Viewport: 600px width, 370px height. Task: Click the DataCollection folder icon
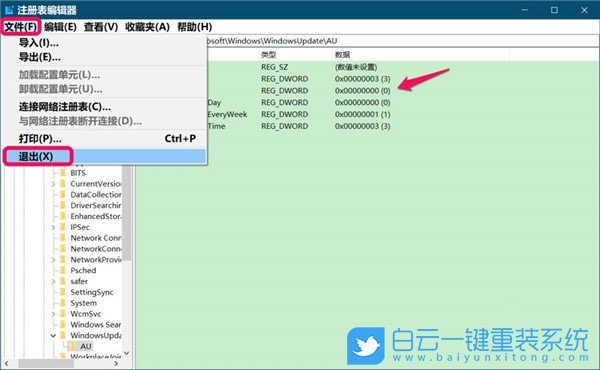(63, 194)
